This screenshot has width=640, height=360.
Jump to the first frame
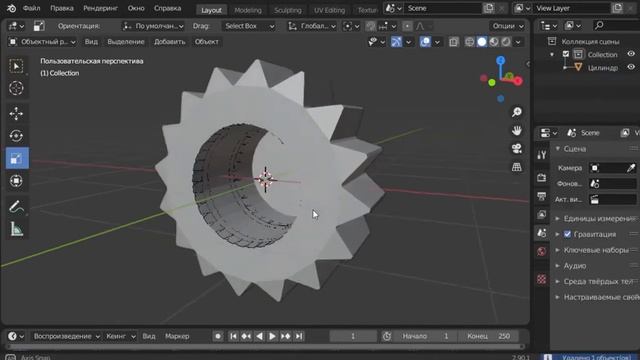[233, 336]
